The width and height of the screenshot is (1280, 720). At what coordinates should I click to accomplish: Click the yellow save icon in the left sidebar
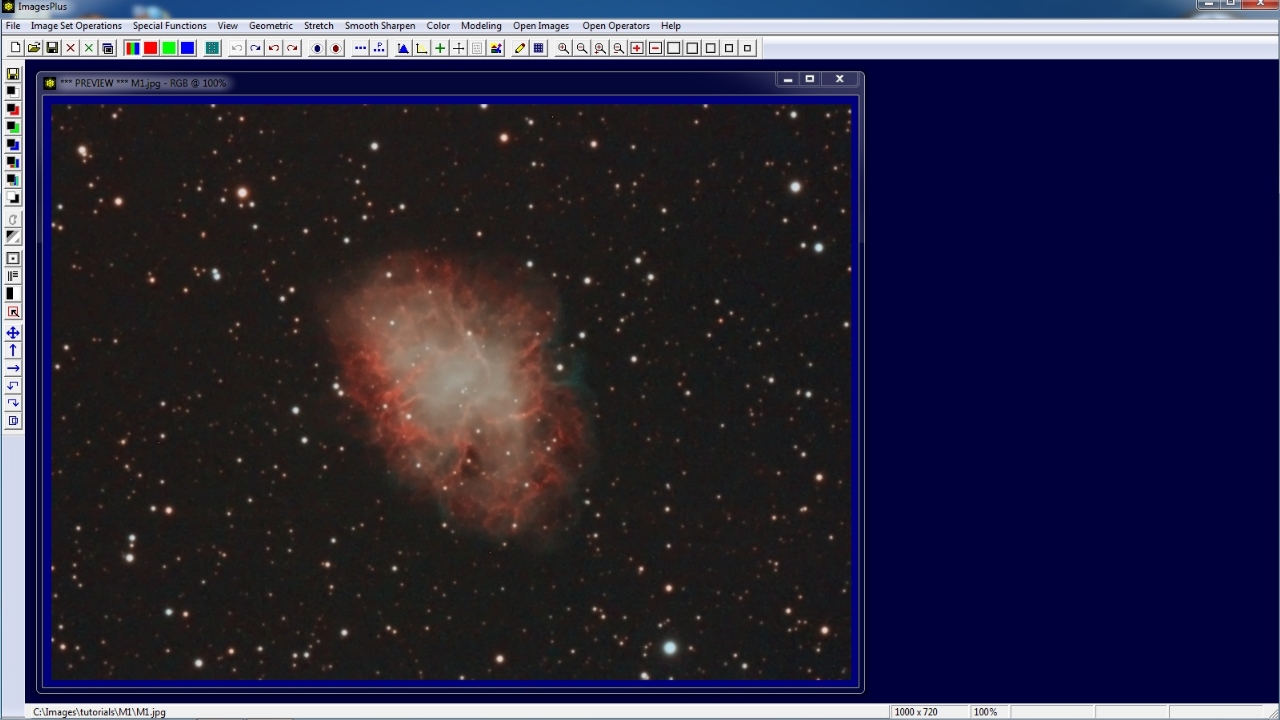pyautogui.click(x=13, y=73)
